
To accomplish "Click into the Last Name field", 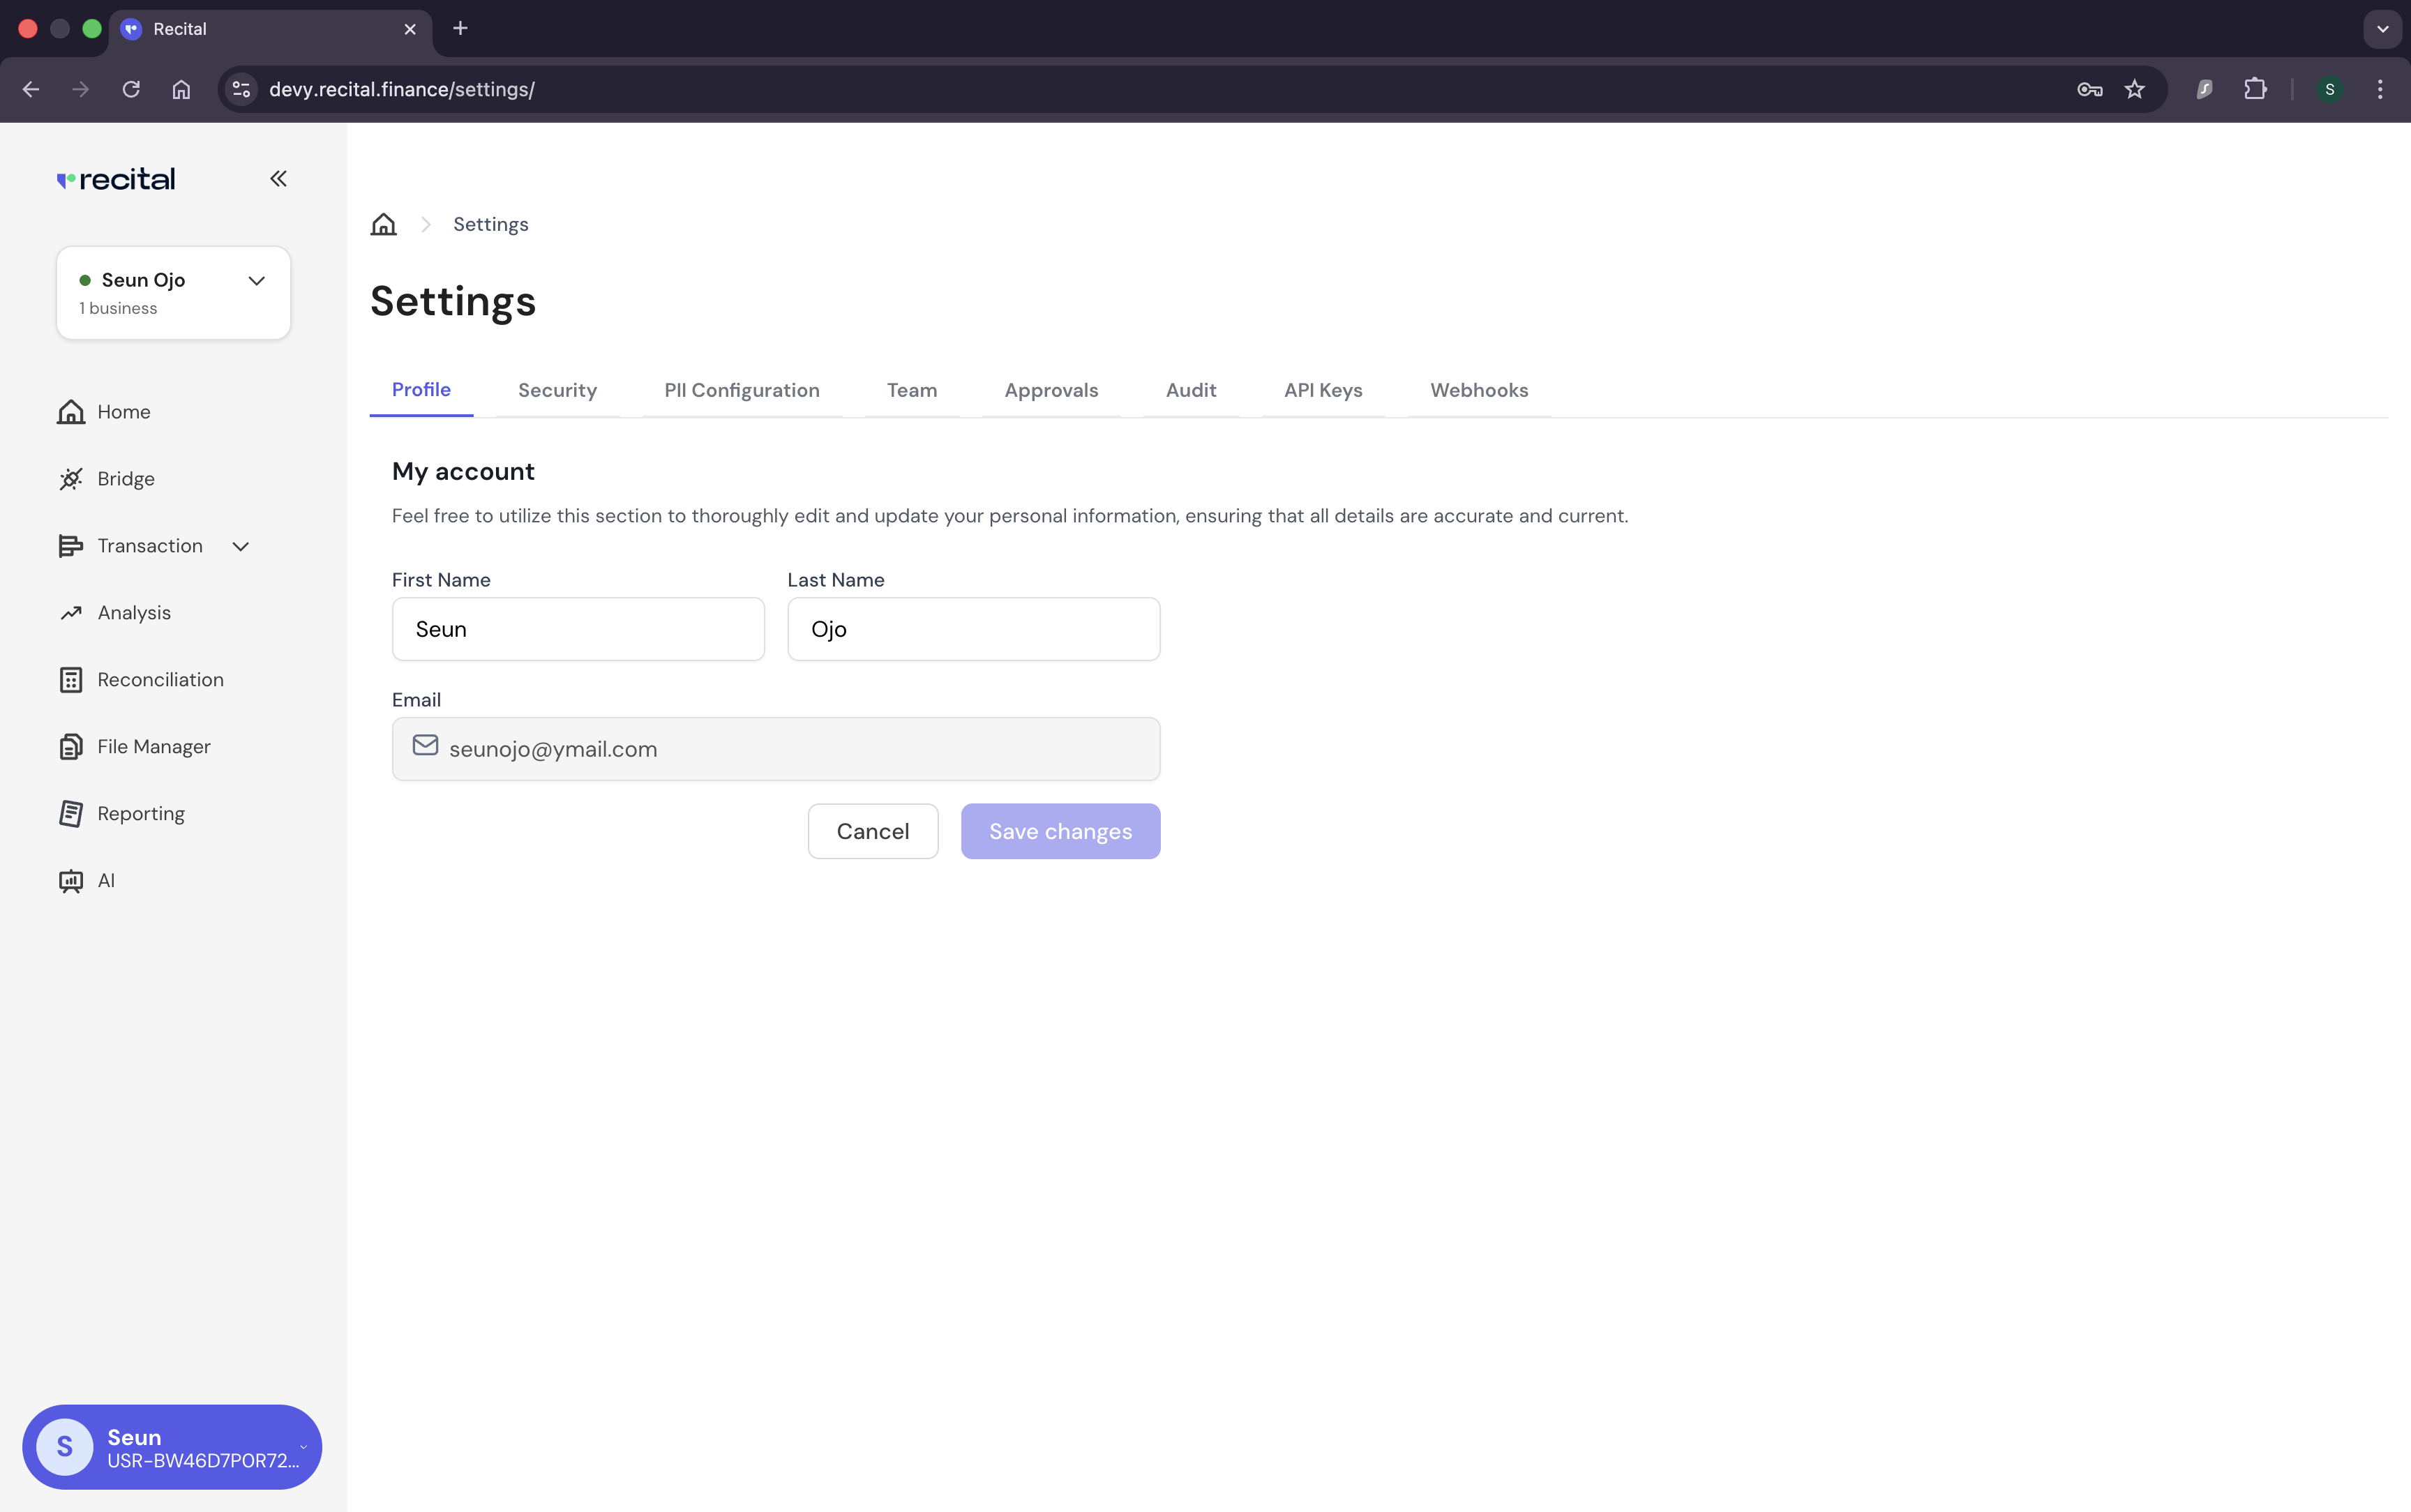I will [x=973, y=629].
